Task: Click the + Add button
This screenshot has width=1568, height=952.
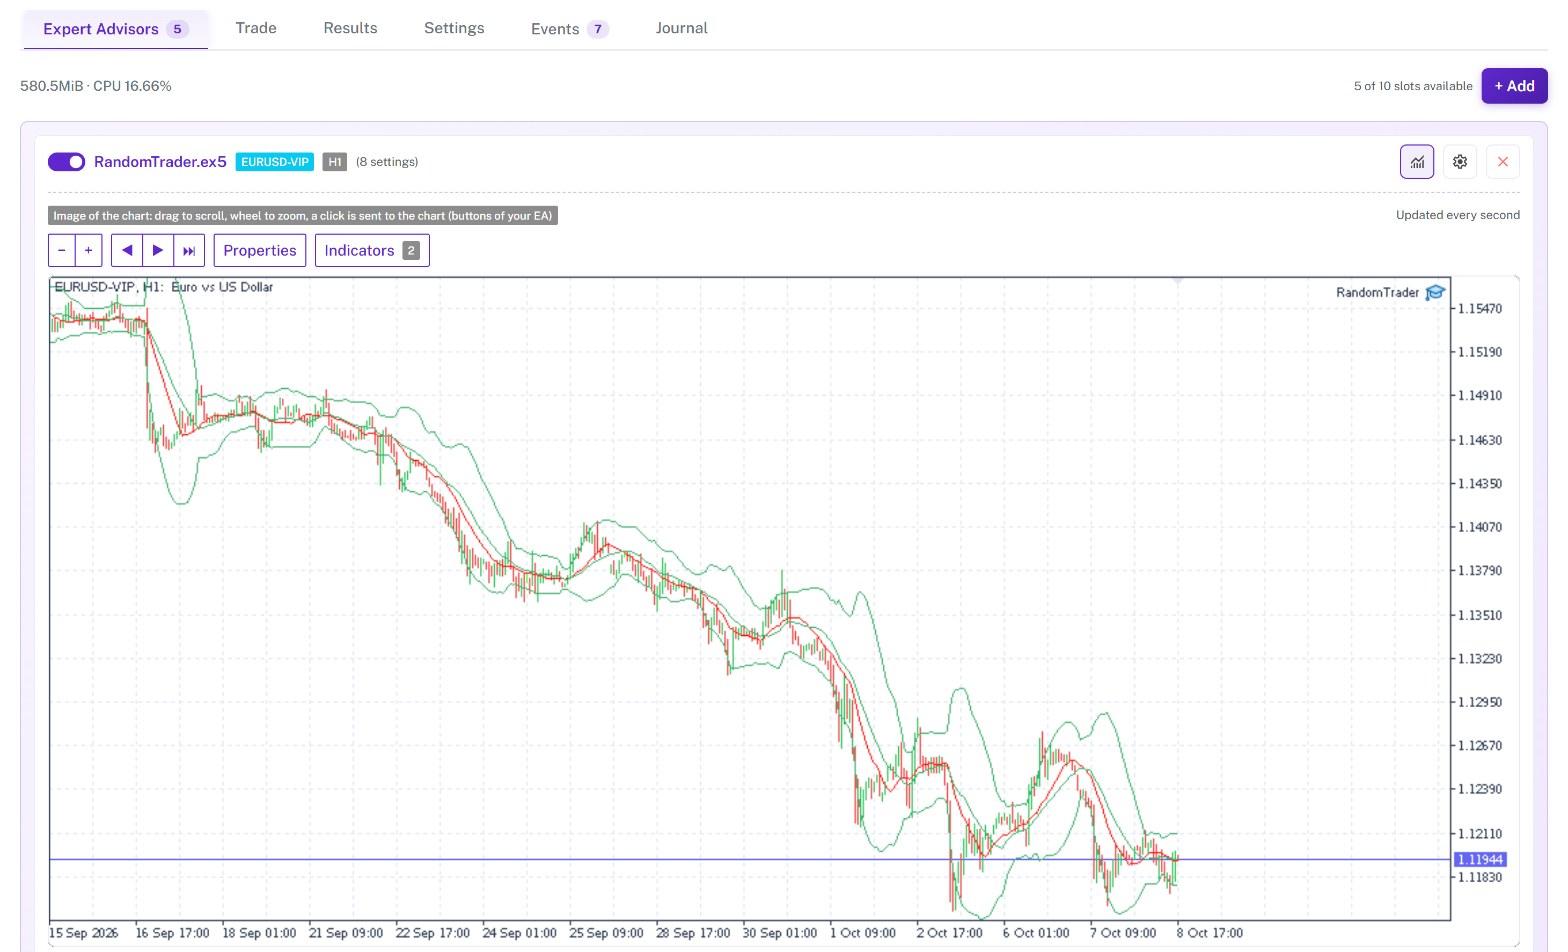Action: [1514, 86]
